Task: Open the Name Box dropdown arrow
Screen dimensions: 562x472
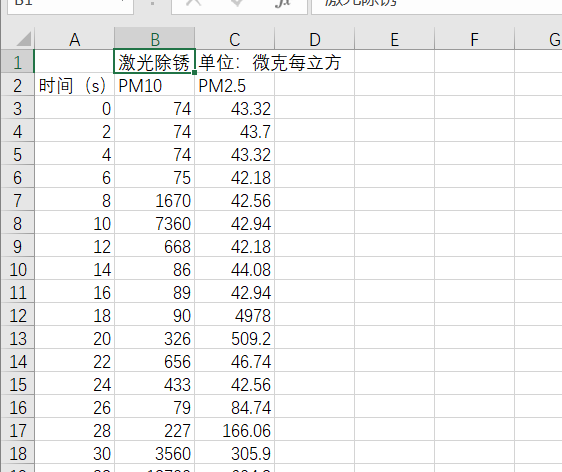Action: [123, 2]
